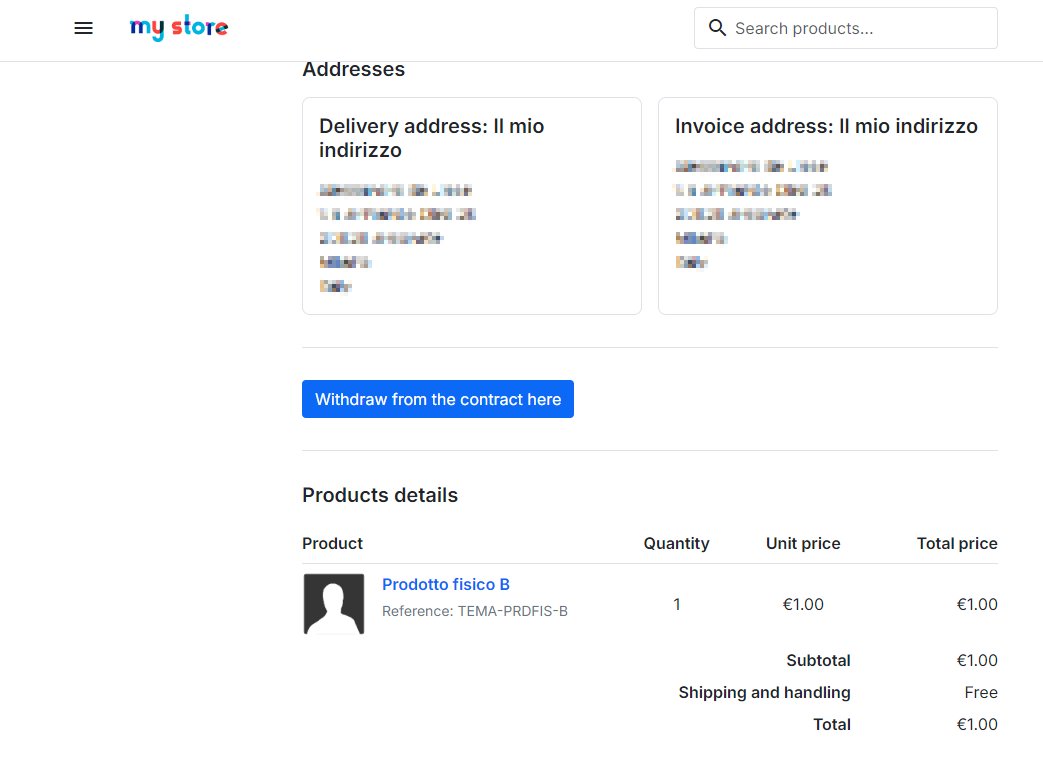Click the Unit price column header

803,543
